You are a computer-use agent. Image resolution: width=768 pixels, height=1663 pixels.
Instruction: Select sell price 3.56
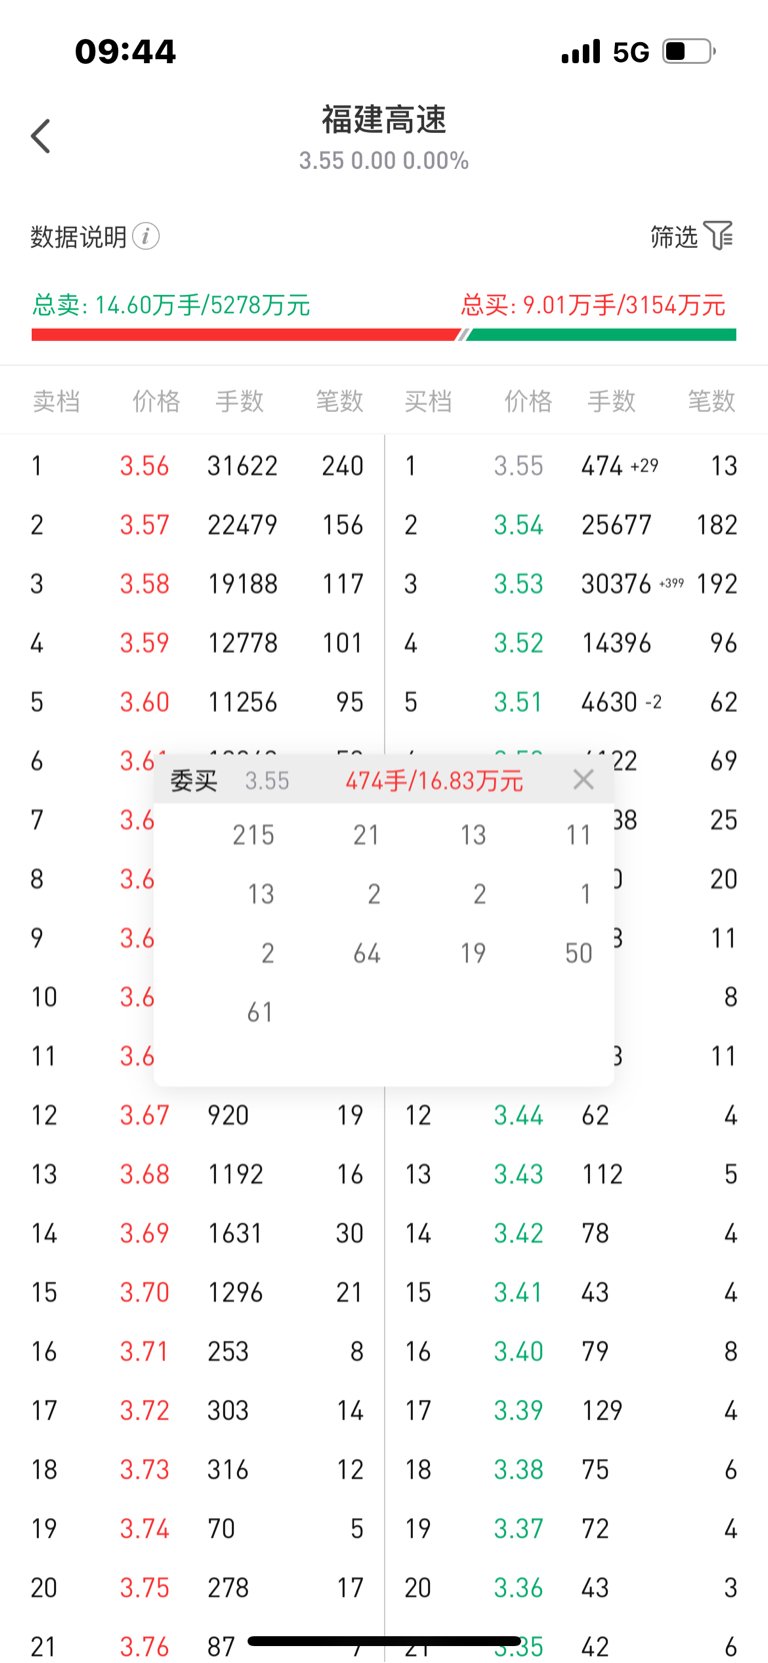(x=145, y=466)
